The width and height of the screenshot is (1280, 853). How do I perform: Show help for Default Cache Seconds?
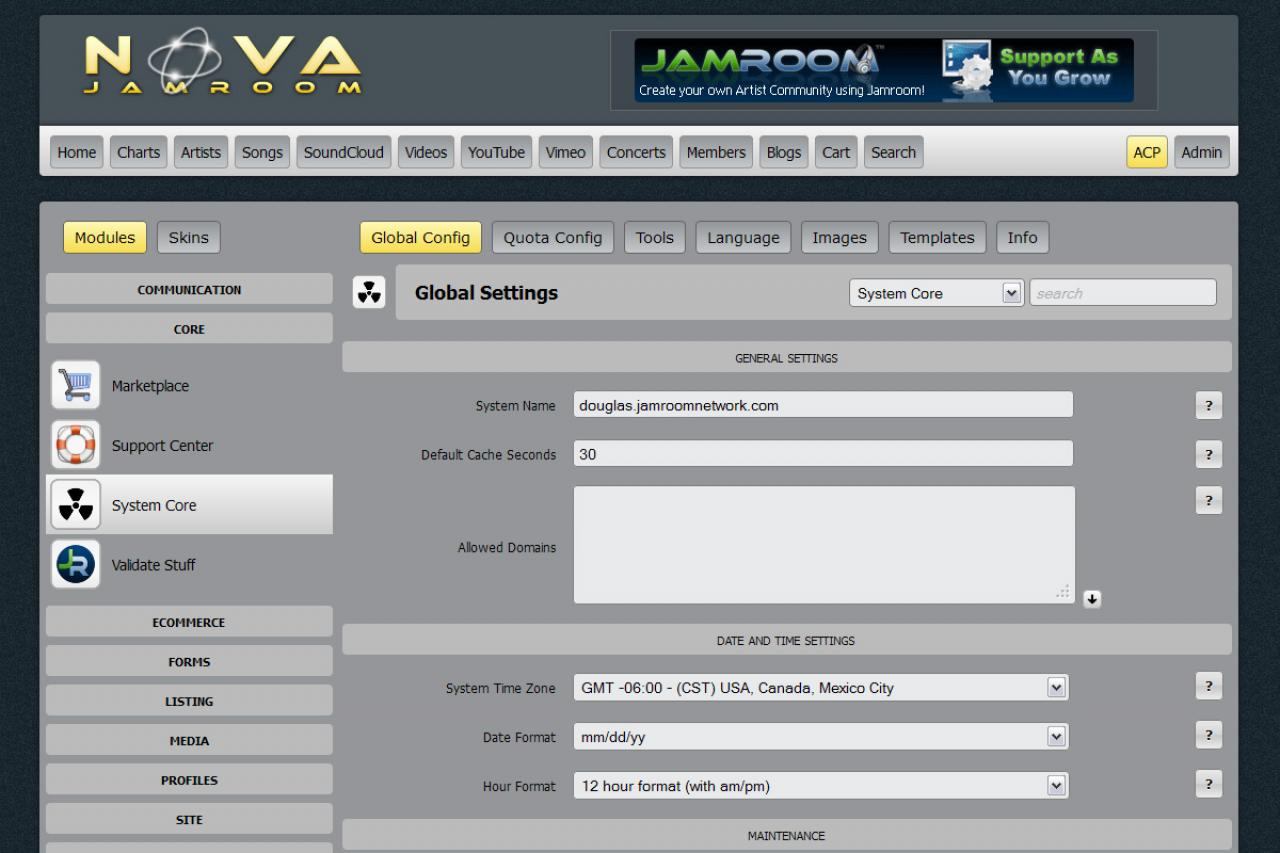click(x=1208, y=454)
